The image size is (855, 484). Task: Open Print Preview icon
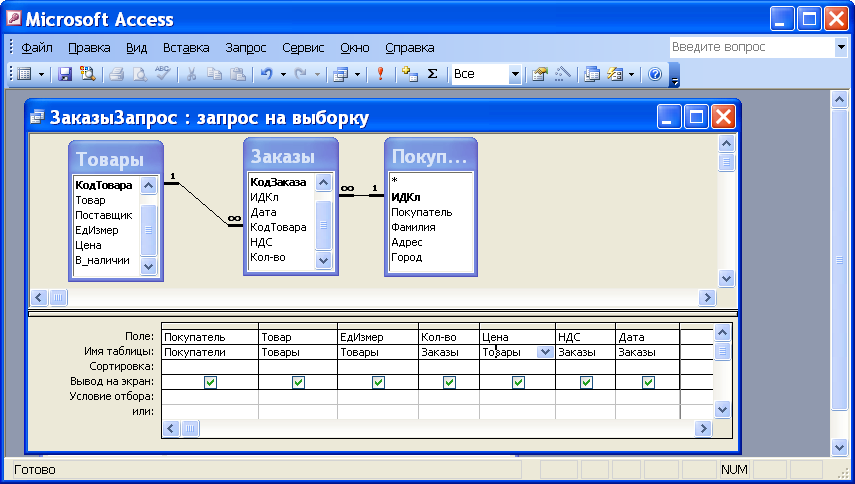(x=140, y=74)
